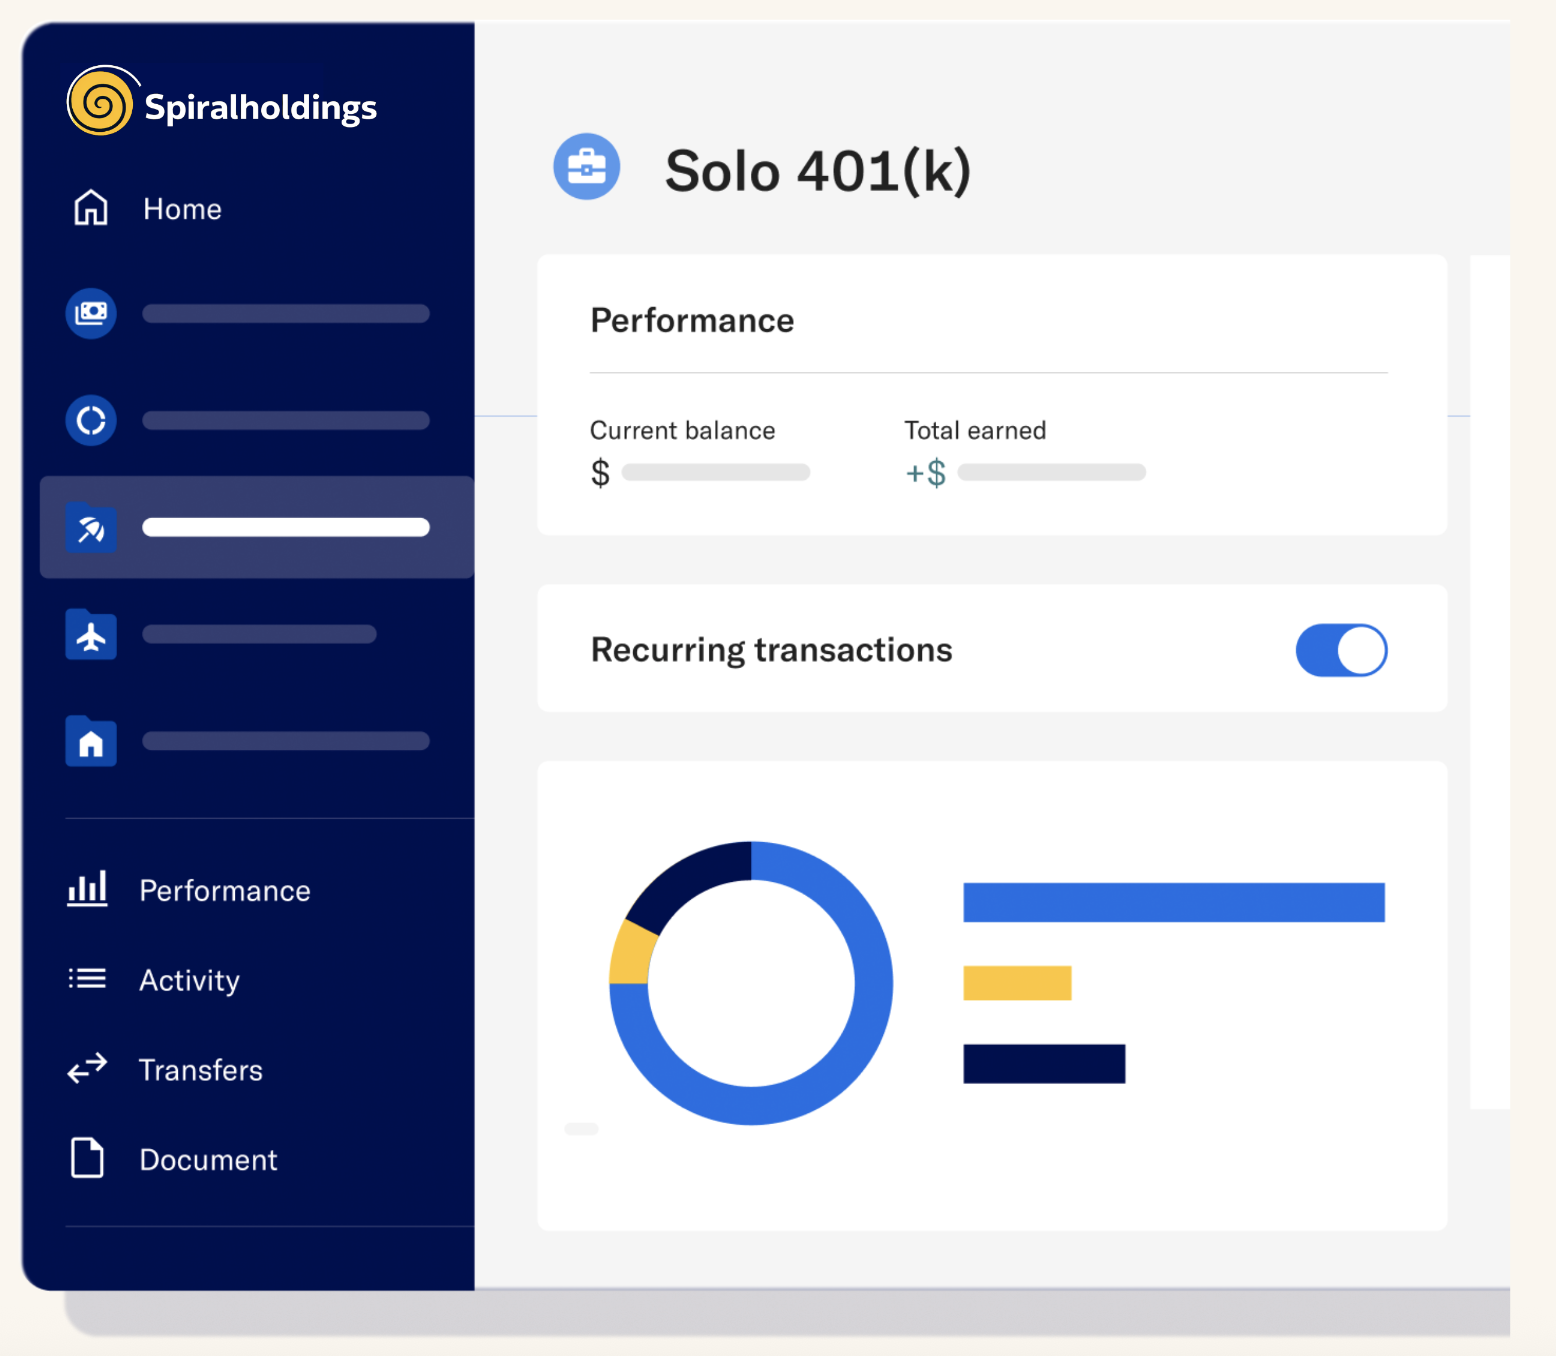Disable the Recurring transactions toggle

click(x=1341, y=650)
